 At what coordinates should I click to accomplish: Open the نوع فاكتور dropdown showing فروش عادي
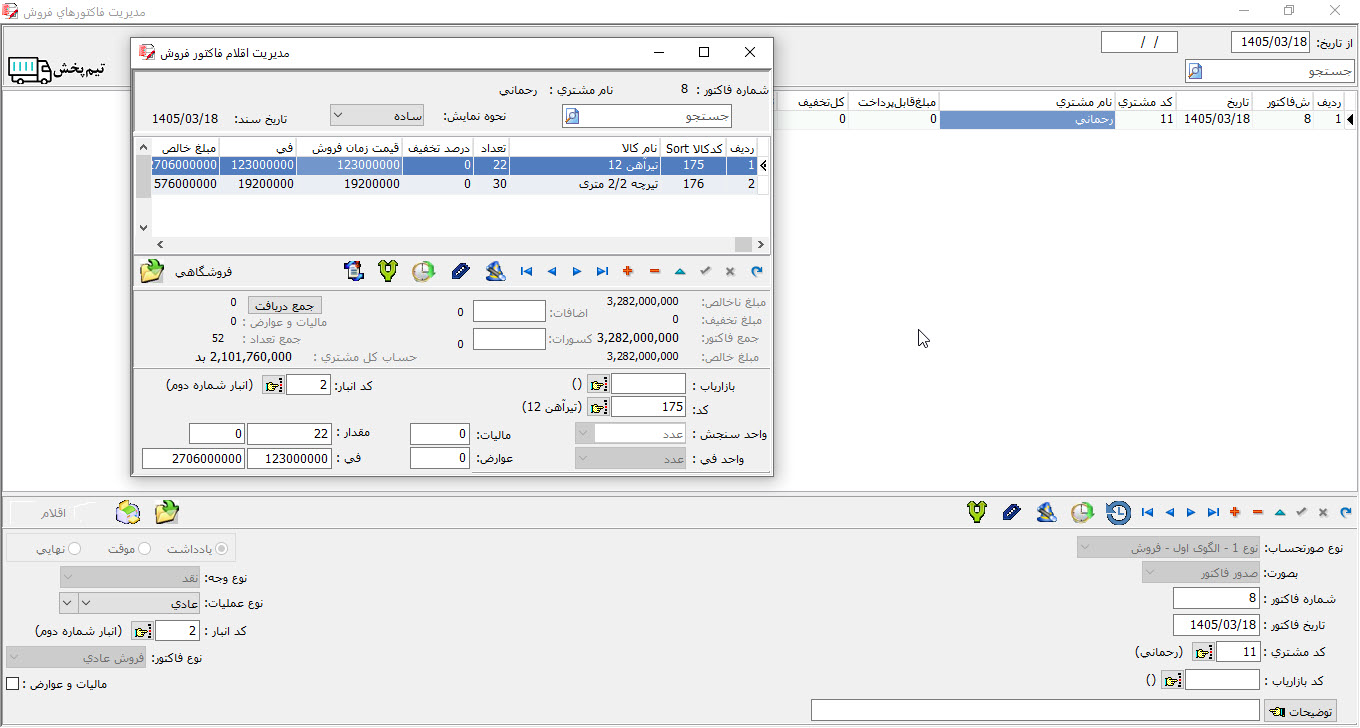(x=76, y=657)
